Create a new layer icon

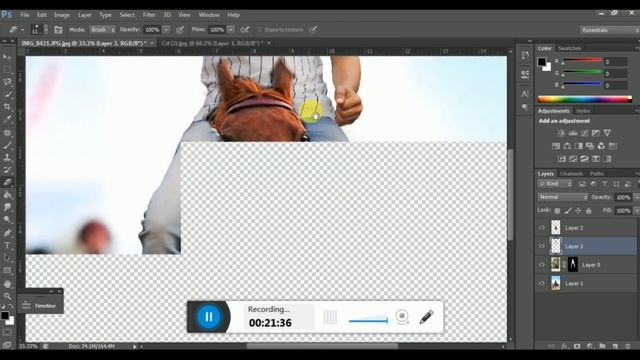(615, 346)
